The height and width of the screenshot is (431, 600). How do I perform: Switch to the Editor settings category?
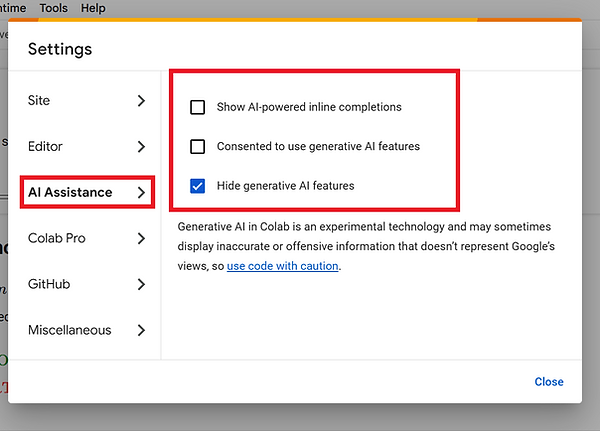tap(46, 147)
